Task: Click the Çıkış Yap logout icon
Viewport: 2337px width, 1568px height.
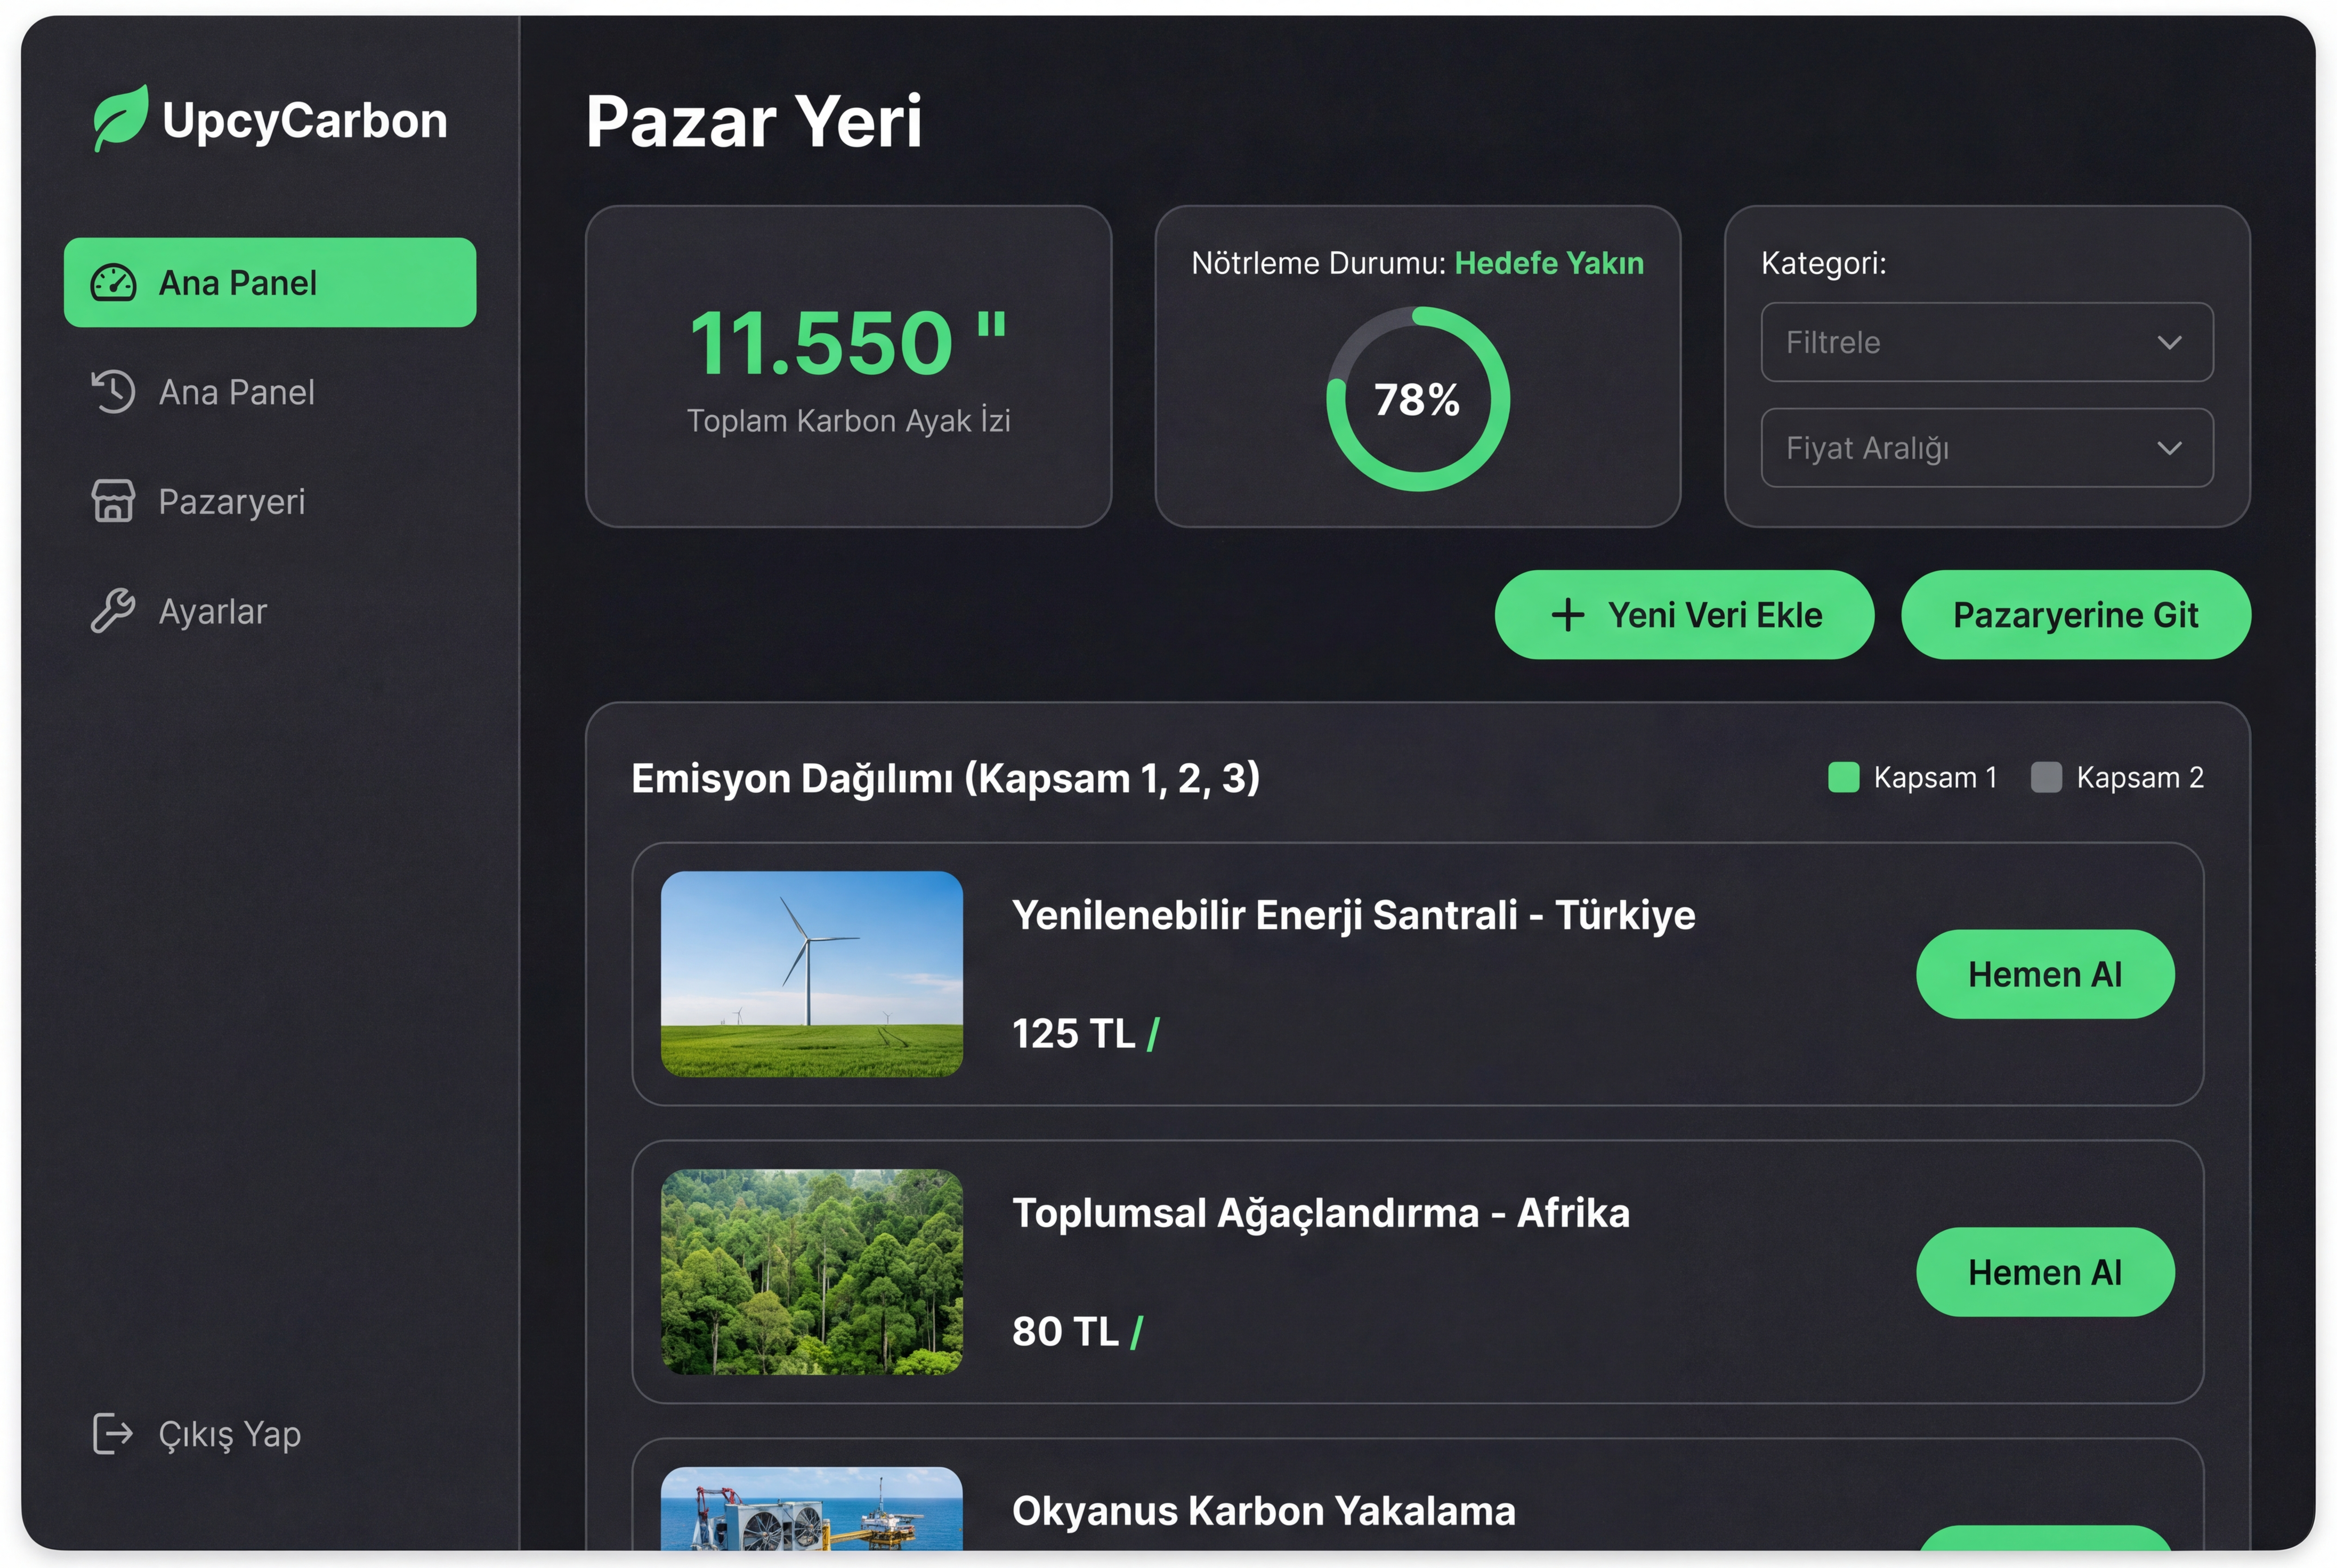Action: (112, 1433)
